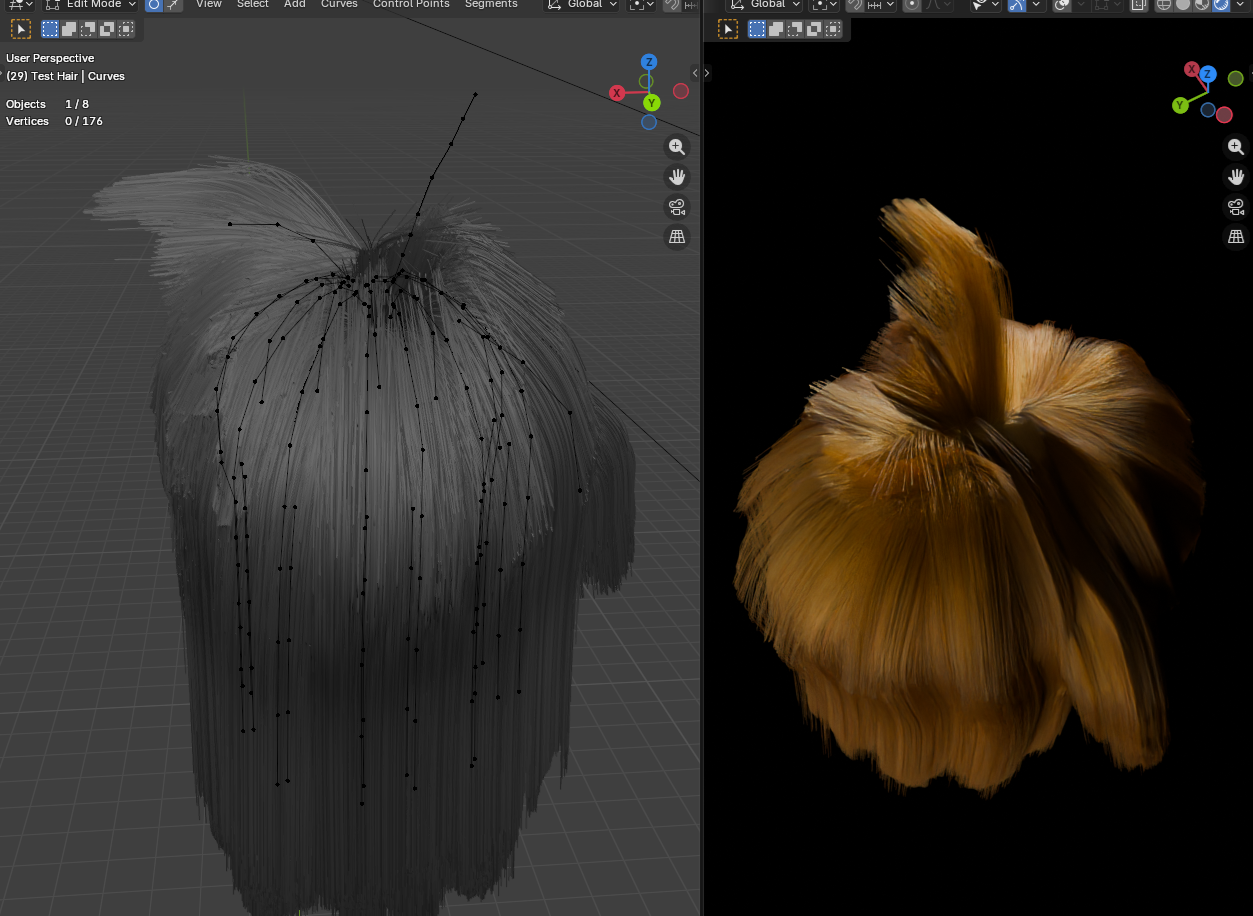The image size is (1253, 916).
Task: Open the Segments menu
Action: coord(491,5)
